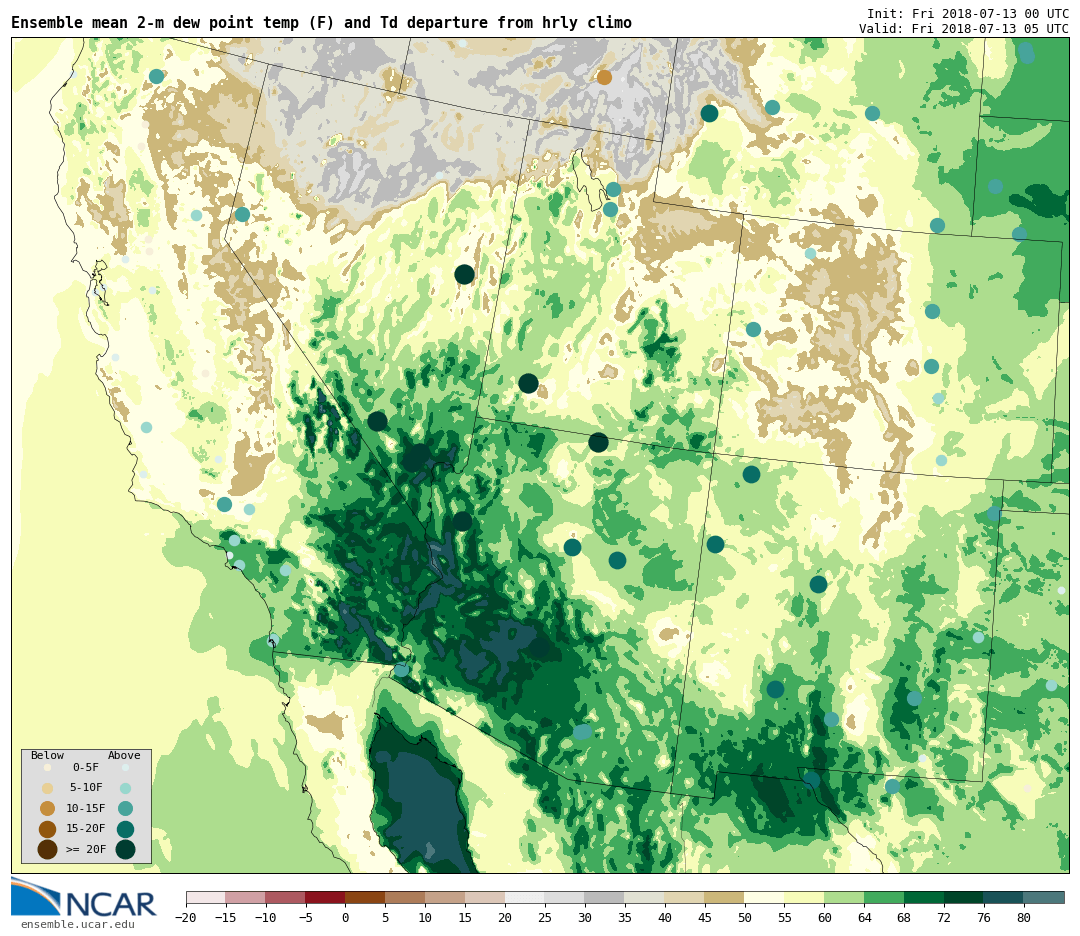1080x936 pixels.
Task: Click the dark teal '>= 20F' Above legend circle
Action: point(125,849)
